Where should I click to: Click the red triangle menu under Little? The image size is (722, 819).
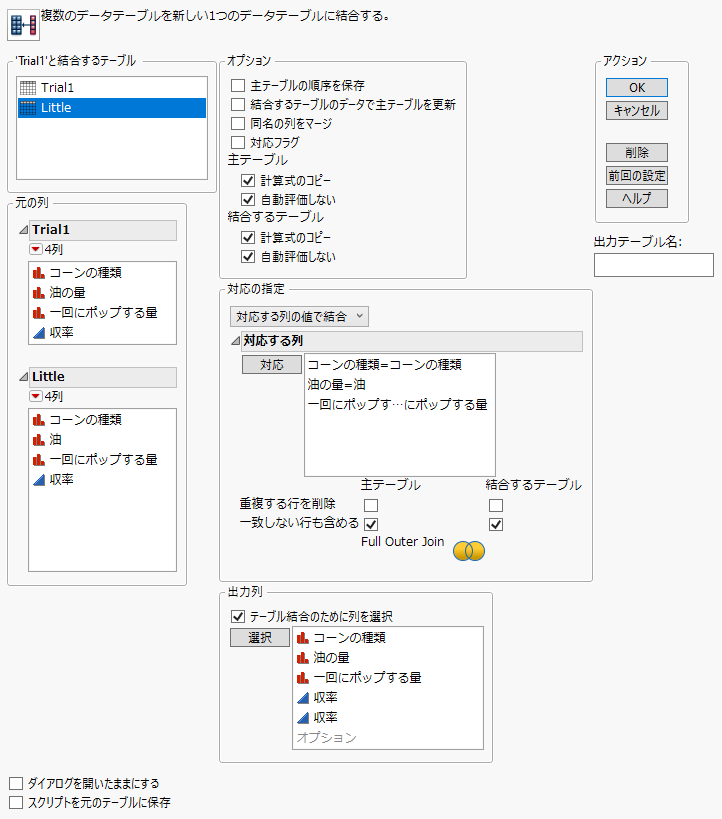36,397
